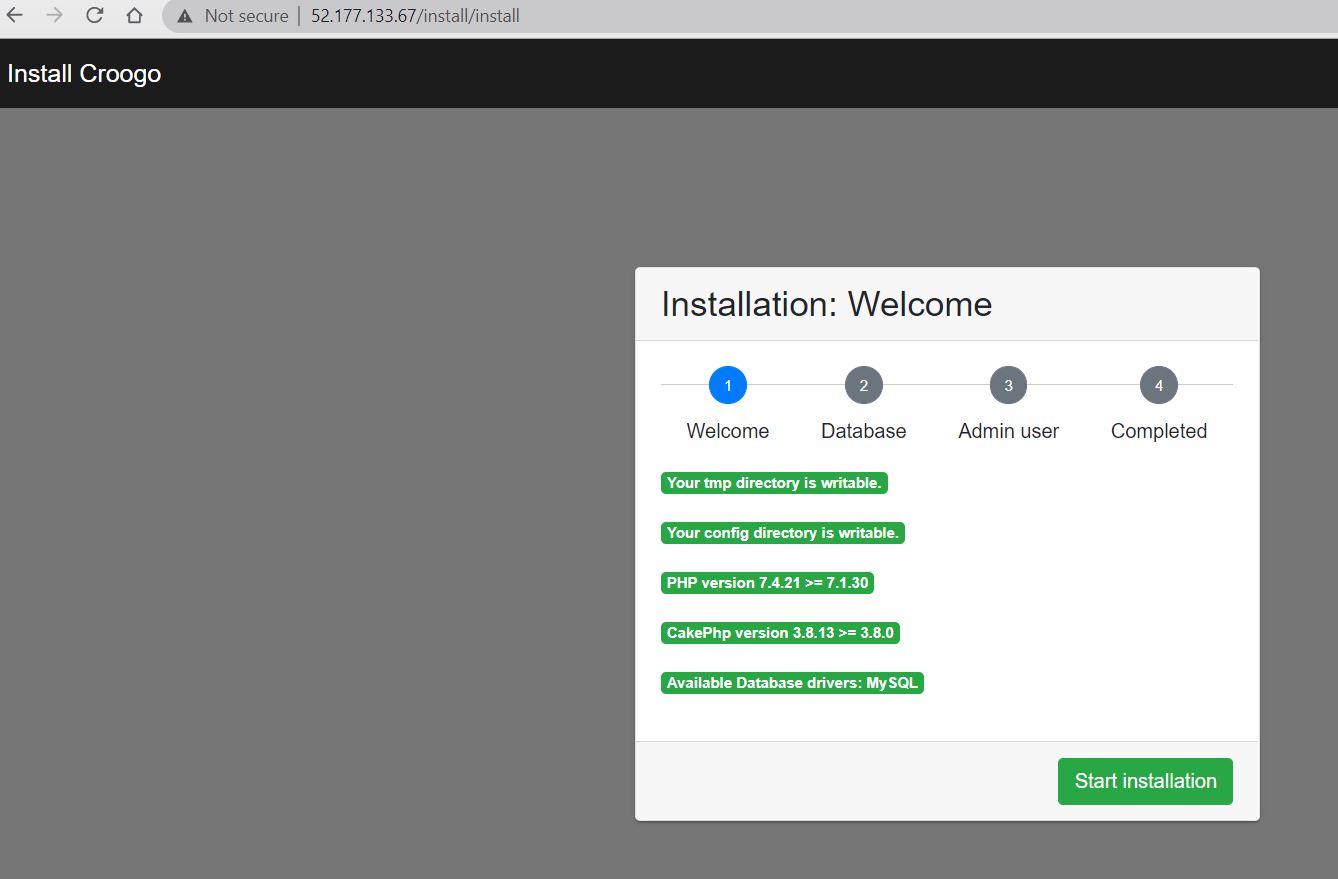Click the browser forward arrow
Viewport: 1338px width, 879px height.
point(55,16)
